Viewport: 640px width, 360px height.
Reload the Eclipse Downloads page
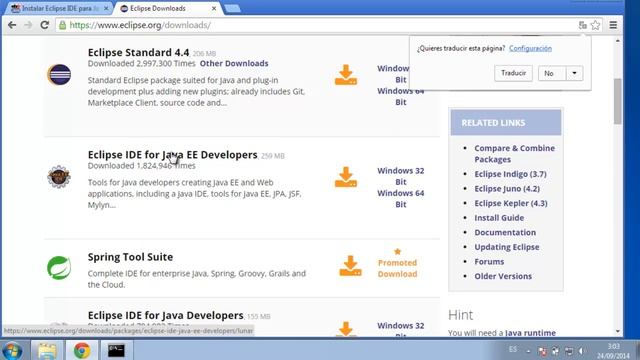click(44, 25)
